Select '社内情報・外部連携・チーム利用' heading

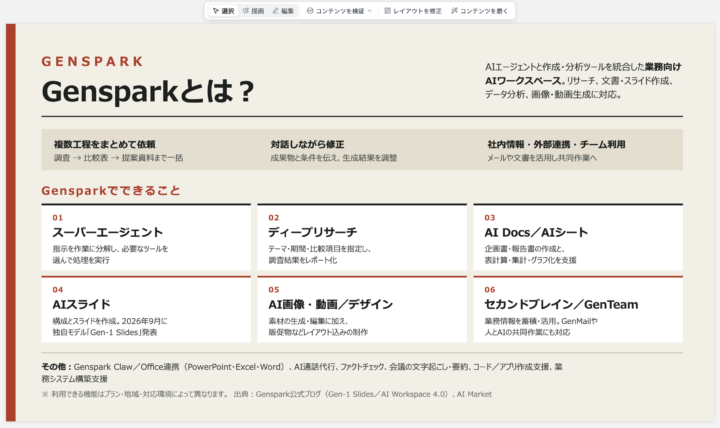[556, 144]
